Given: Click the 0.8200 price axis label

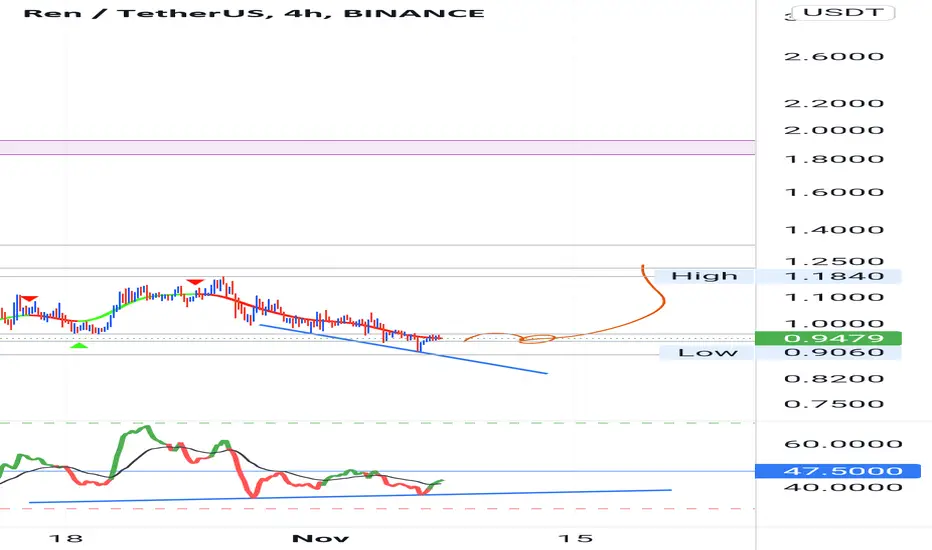Looking at the screenshot, I should click(834, 379).
